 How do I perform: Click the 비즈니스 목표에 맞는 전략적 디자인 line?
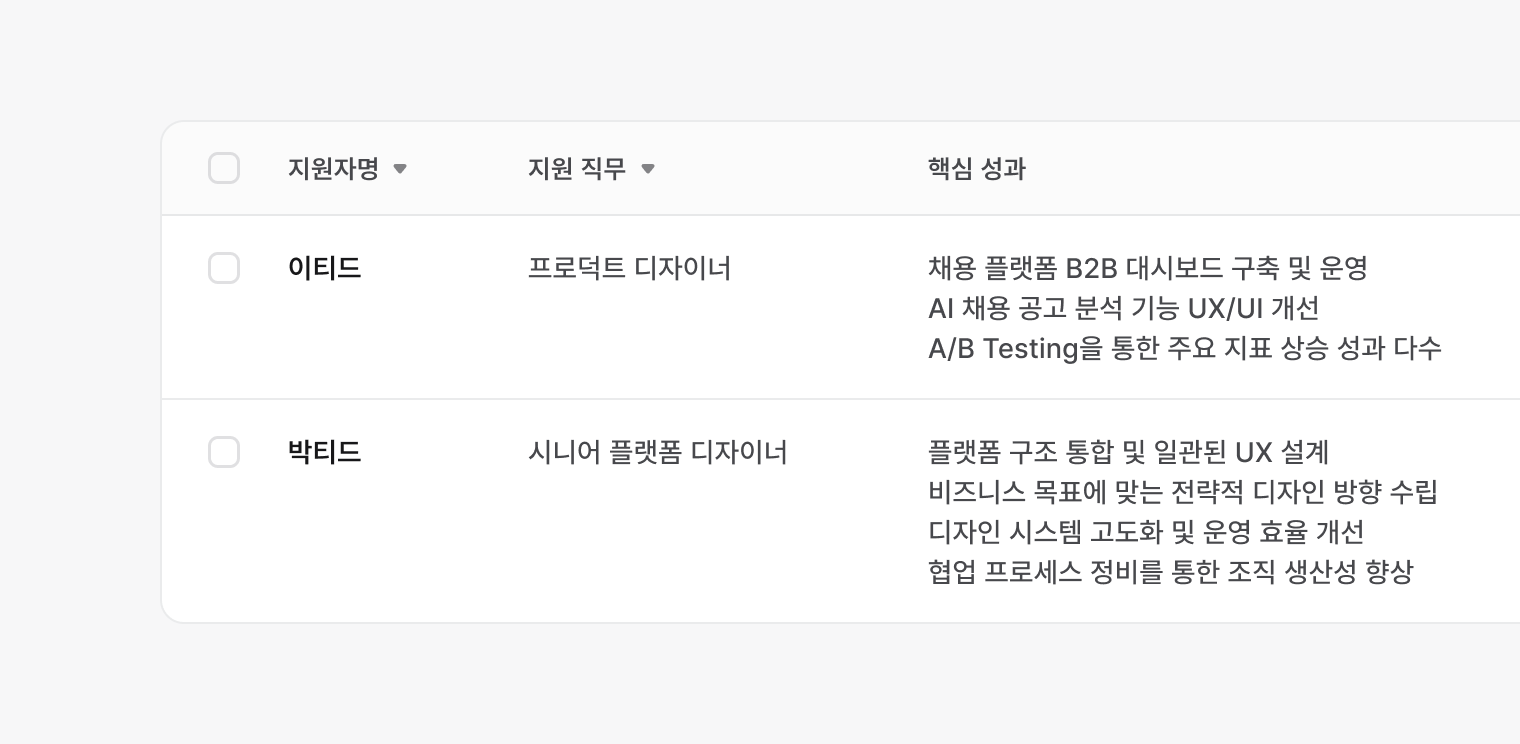[x=1182, y=492]
